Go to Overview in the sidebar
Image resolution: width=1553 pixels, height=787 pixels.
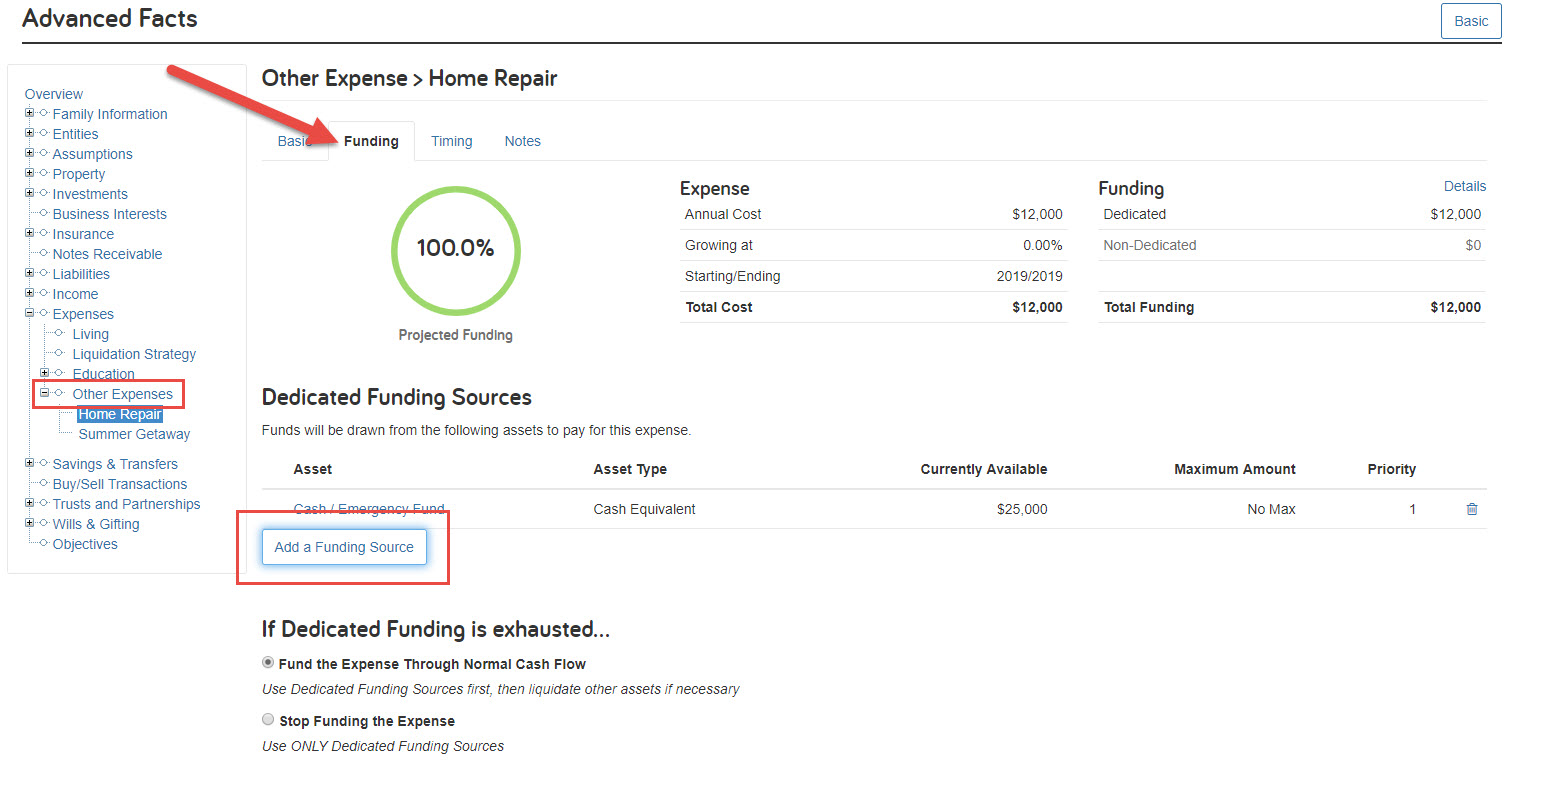pyautogui.click(x=54, y=94)
